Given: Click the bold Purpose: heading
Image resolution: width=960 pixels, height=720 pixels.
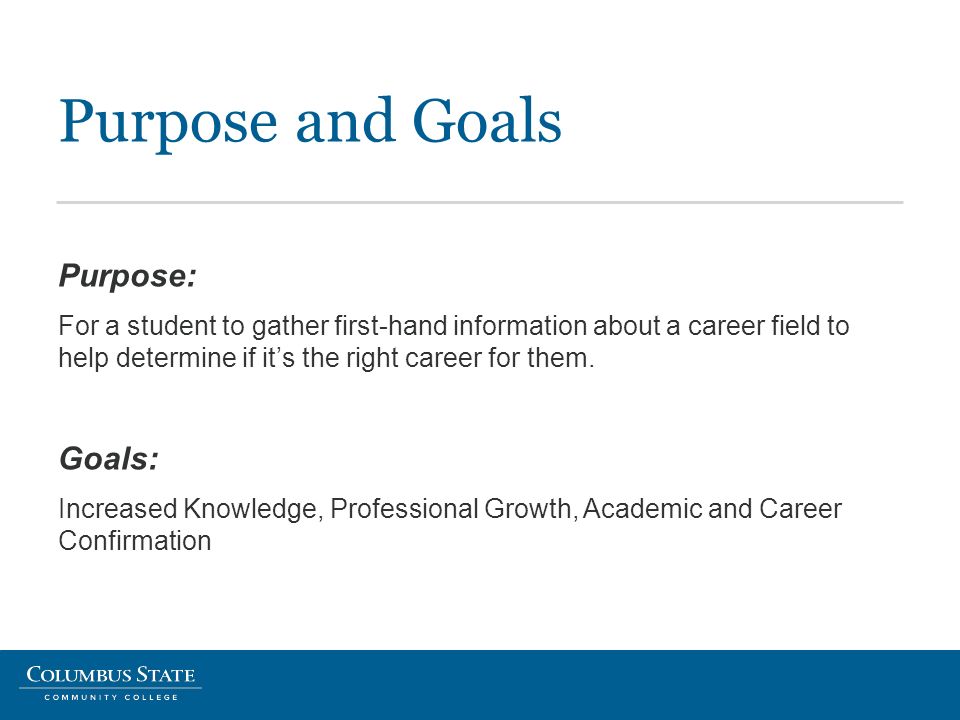Looking at the screenshot, I should (127, 276).
